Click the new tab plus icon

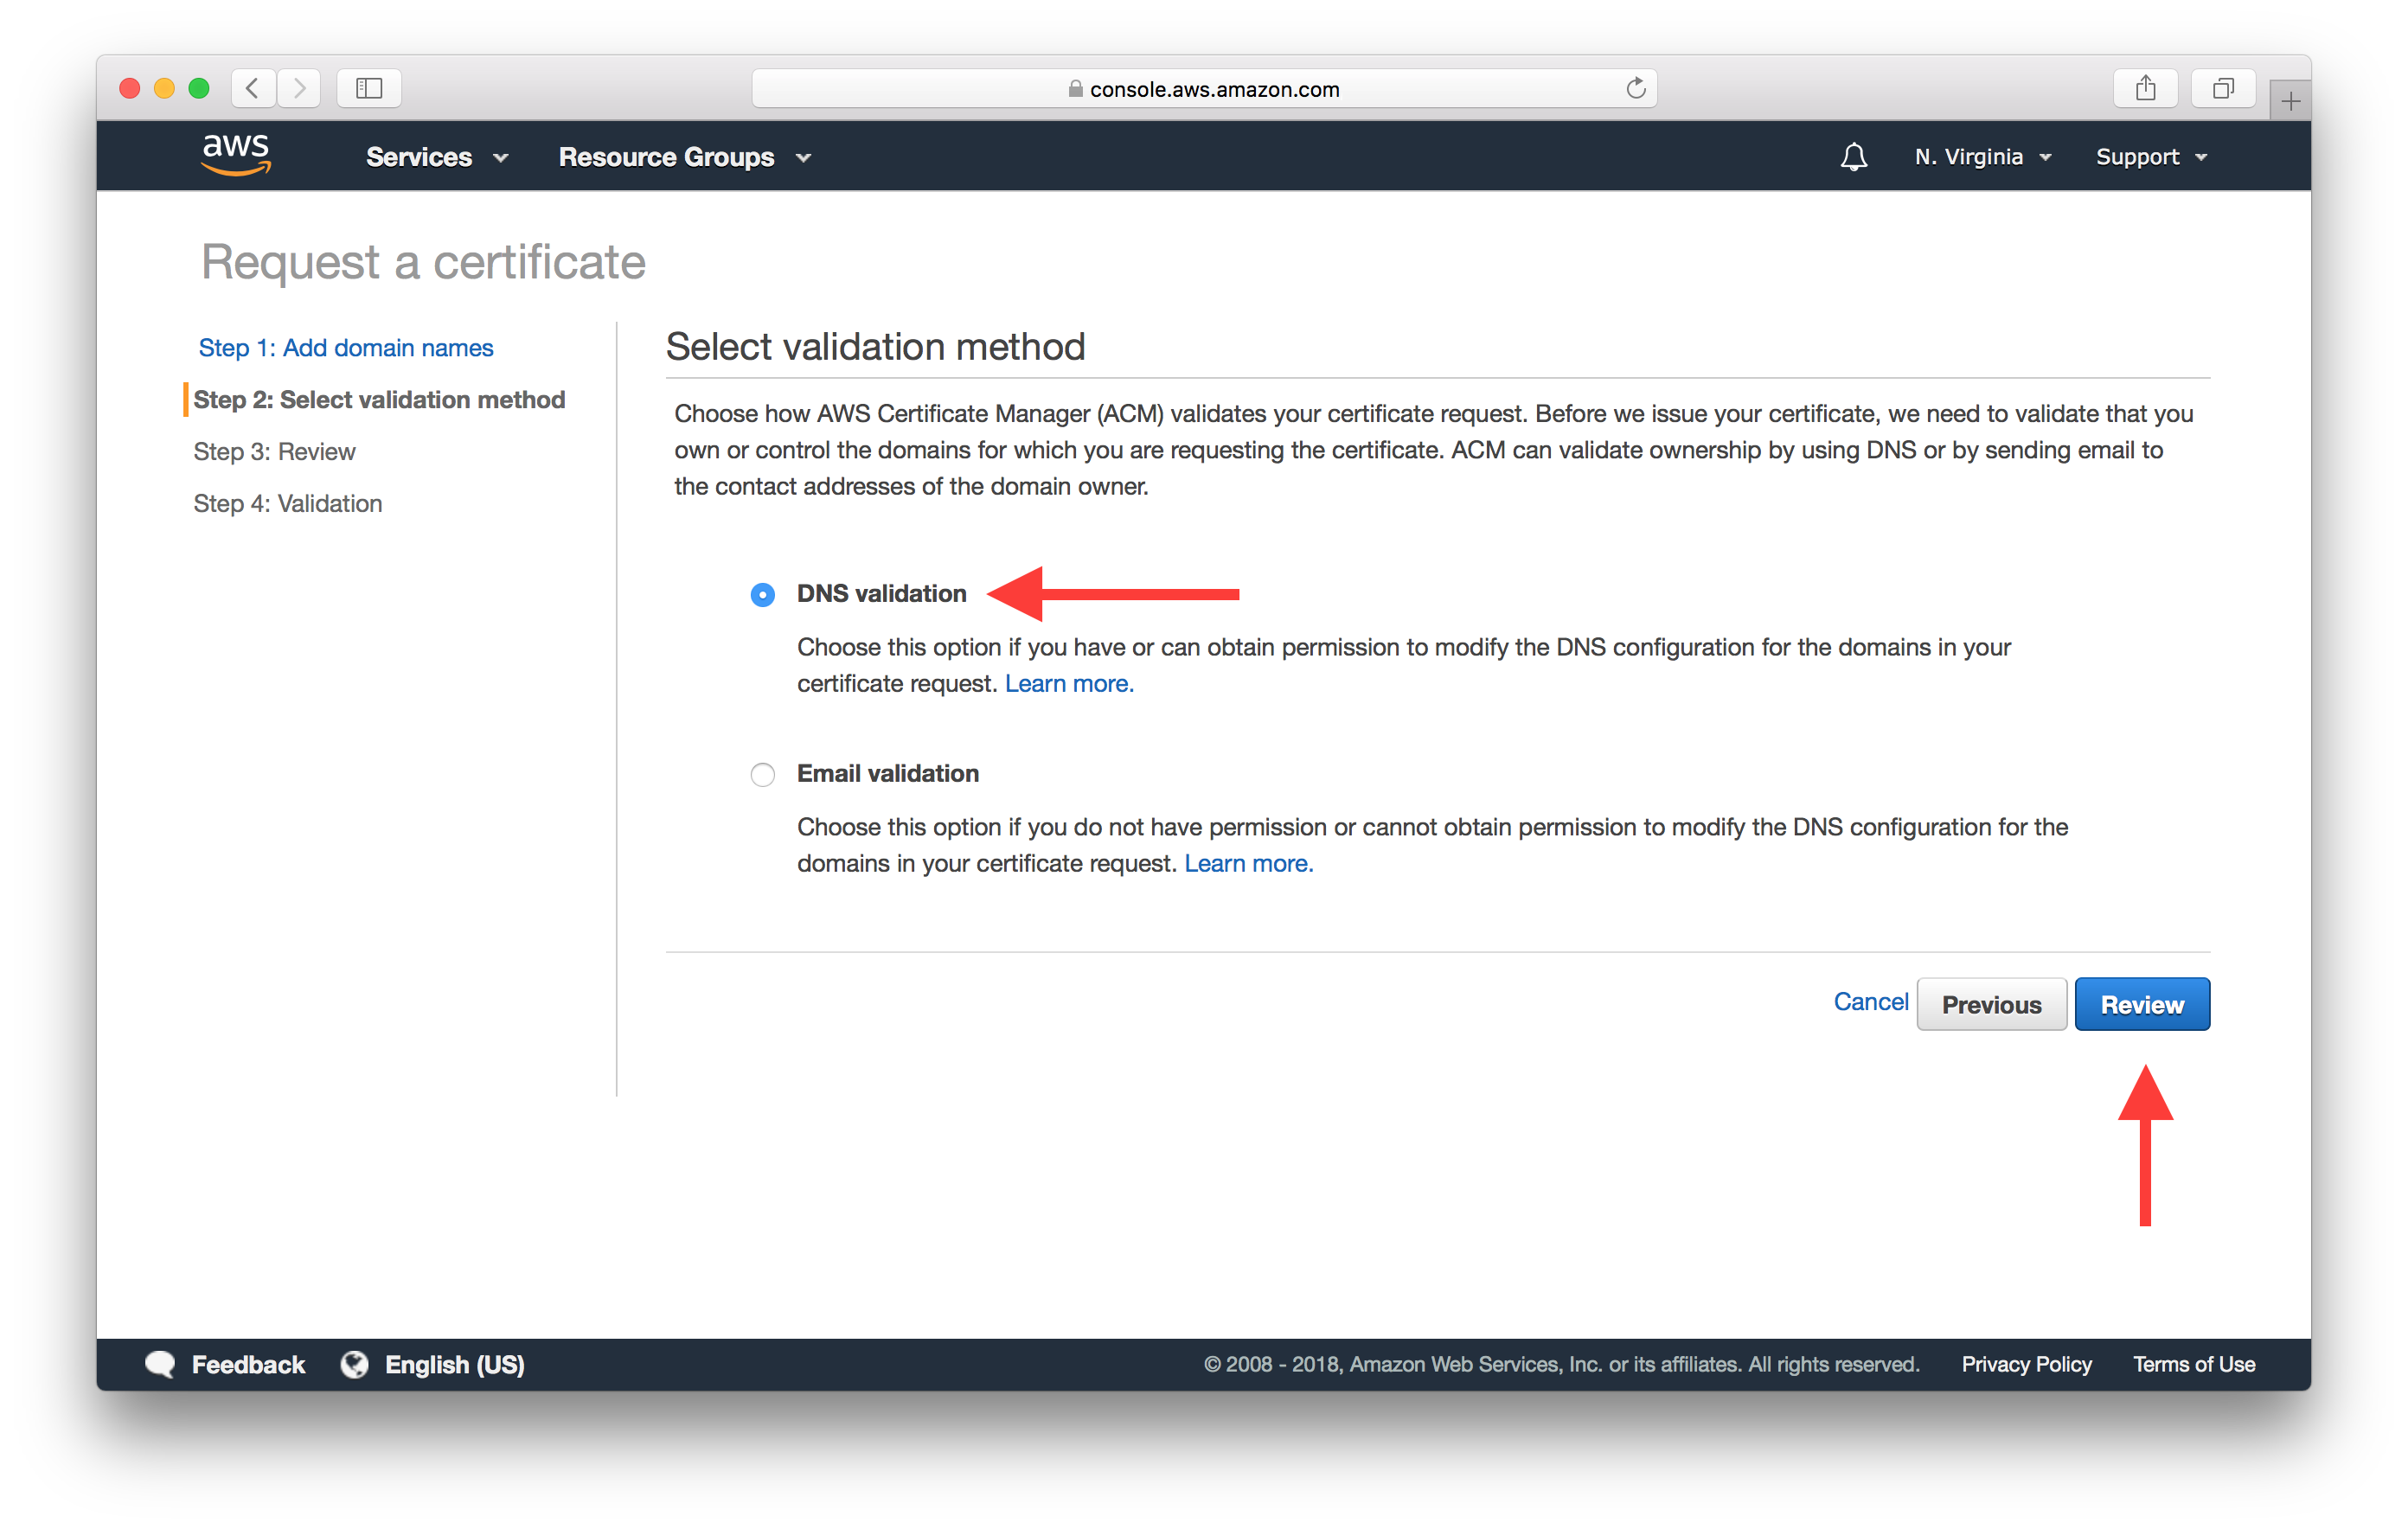pos(2290,101)
